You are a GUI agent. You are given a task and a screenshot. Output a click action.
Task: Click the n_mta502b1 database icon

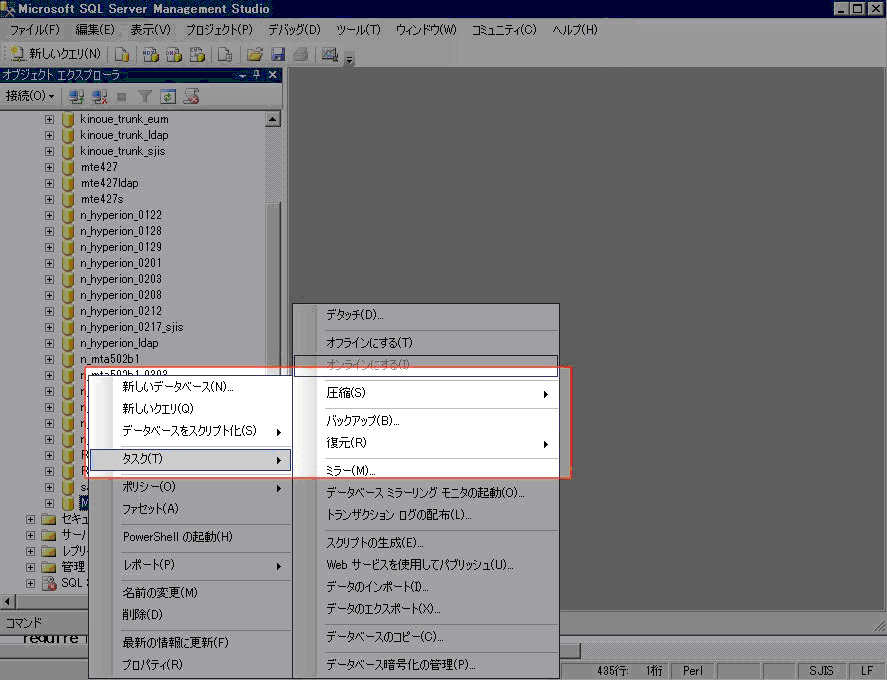[68, 359]
